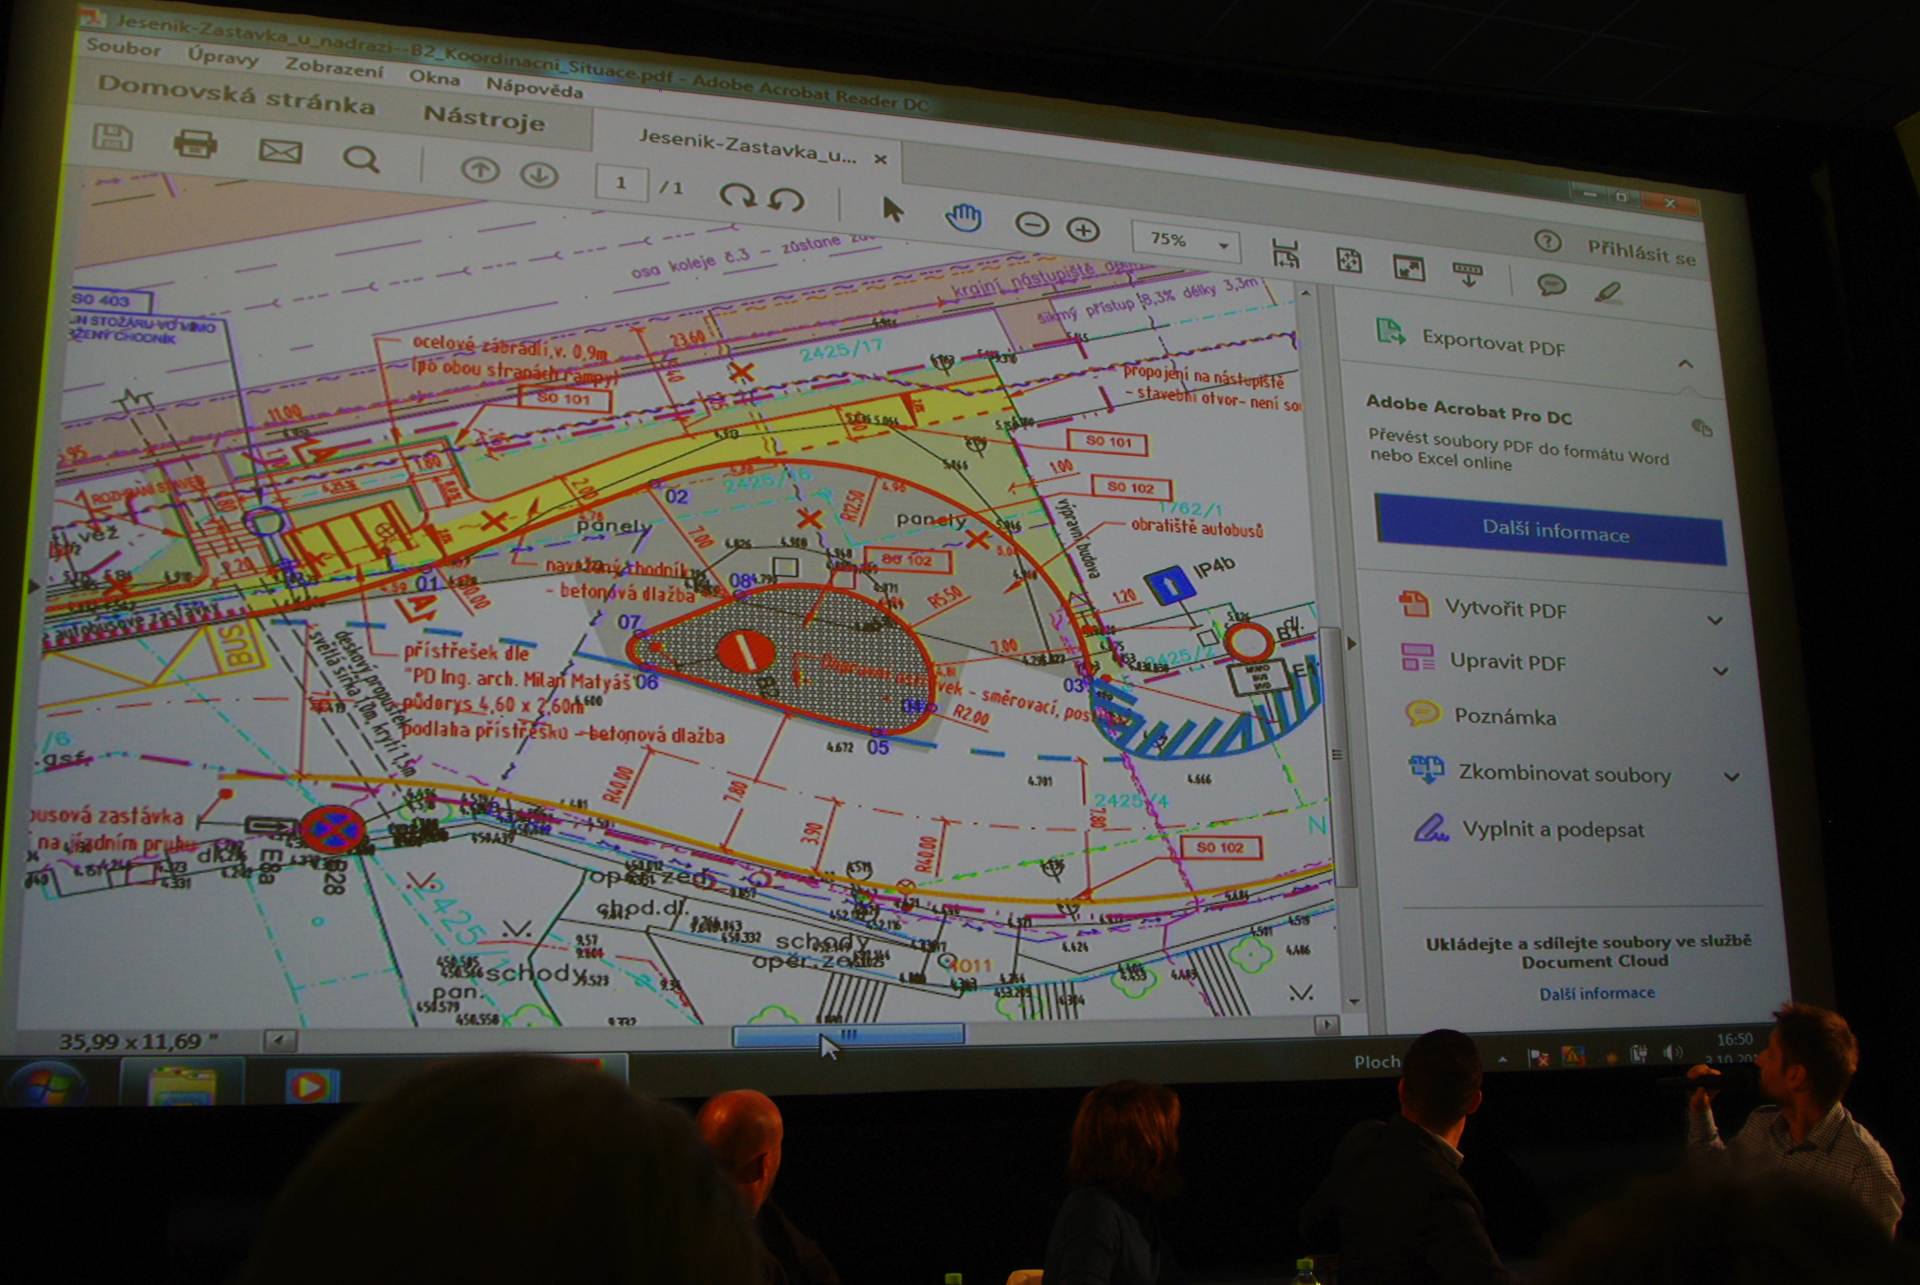This screenshot has width=1920, height=1285.
Task: Open the Search magnifier tool
Action: tap(361, 160)
